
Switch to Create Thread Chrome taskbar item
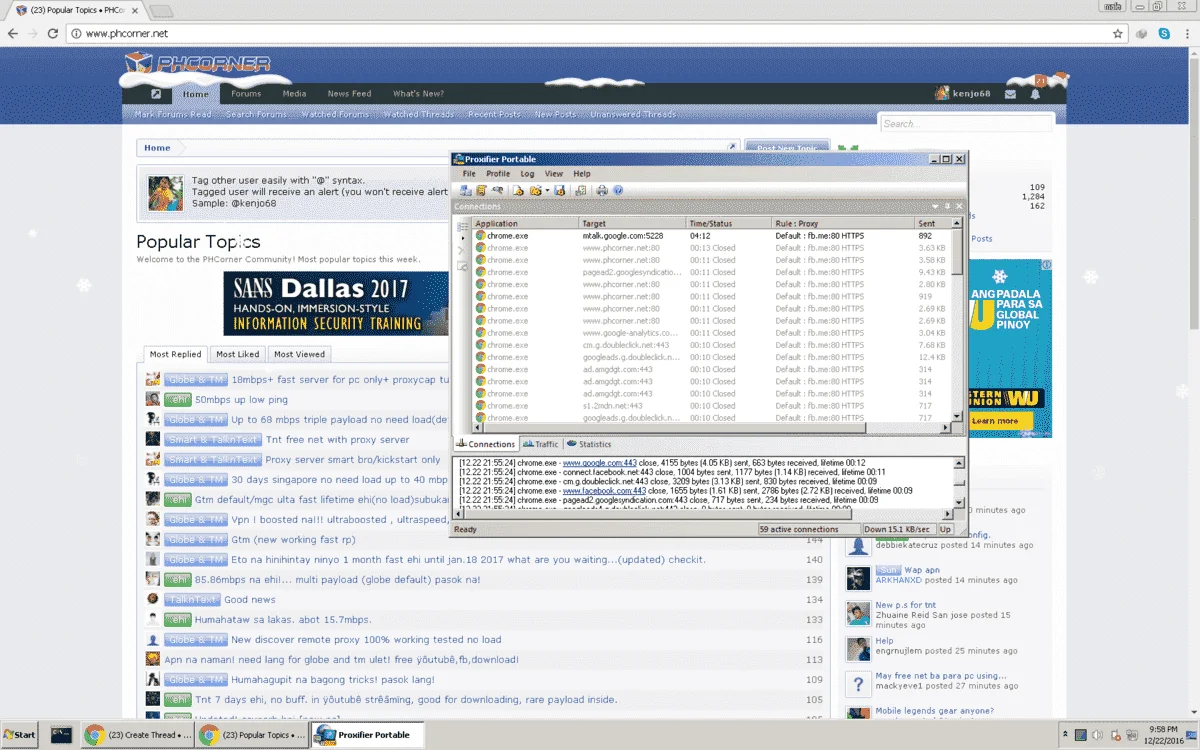pyautogui.click(x=139, y=735)
